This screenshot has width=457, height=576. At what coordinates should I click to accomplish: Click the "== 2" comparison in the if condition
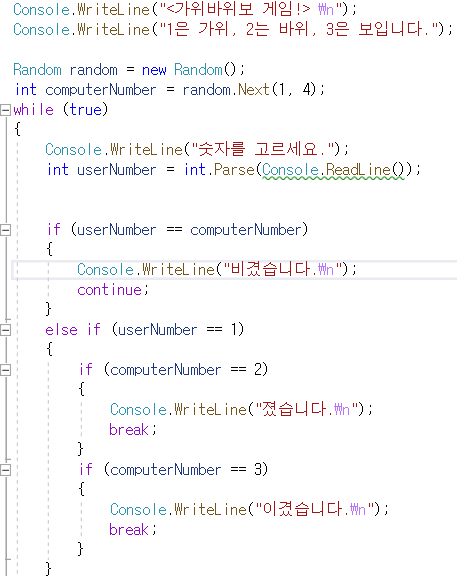point(246,370)
